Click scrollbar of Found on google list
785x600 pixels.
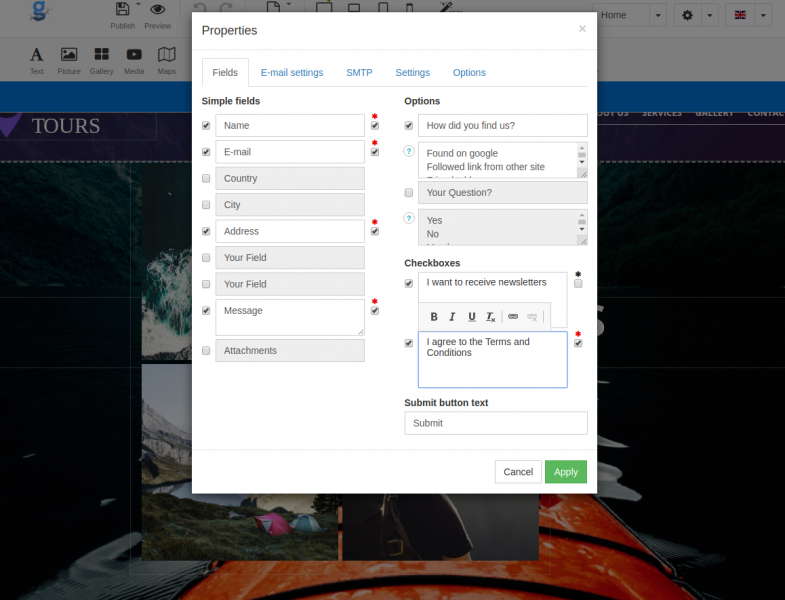[582, 156]
